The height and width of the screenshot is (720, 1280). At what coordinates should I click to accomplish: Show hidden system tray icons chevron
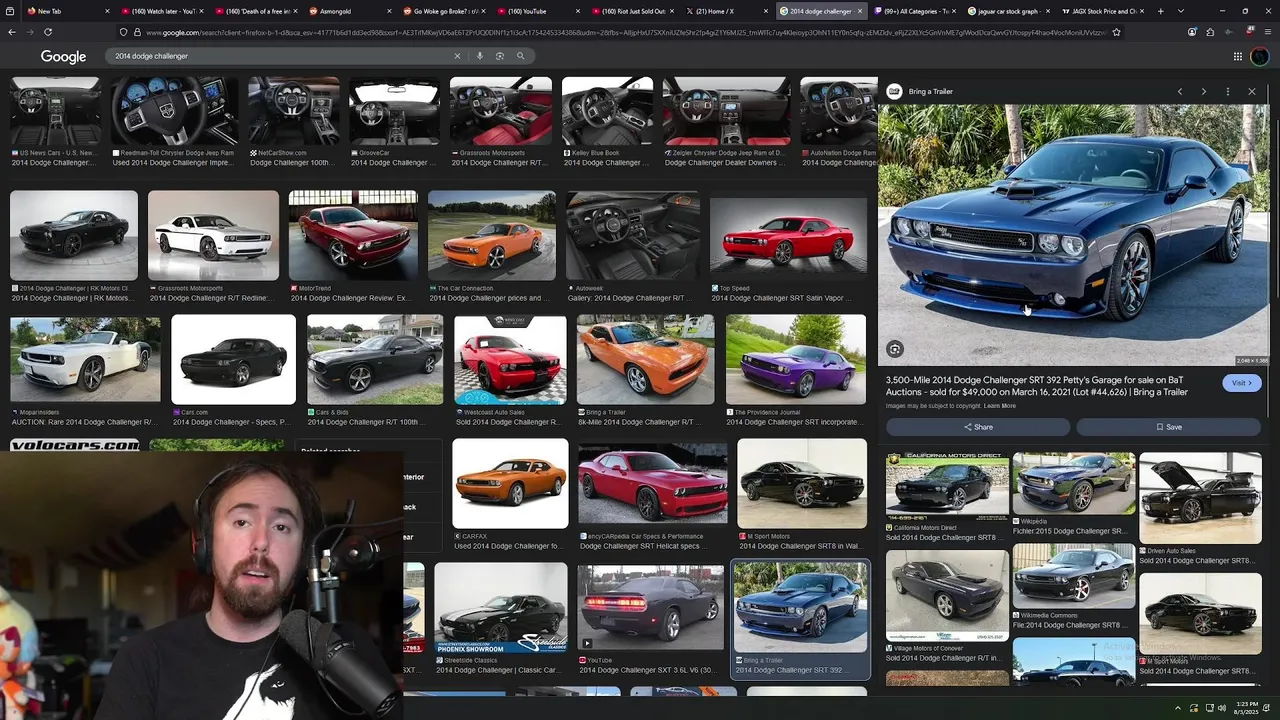[x=1178, y=708]
